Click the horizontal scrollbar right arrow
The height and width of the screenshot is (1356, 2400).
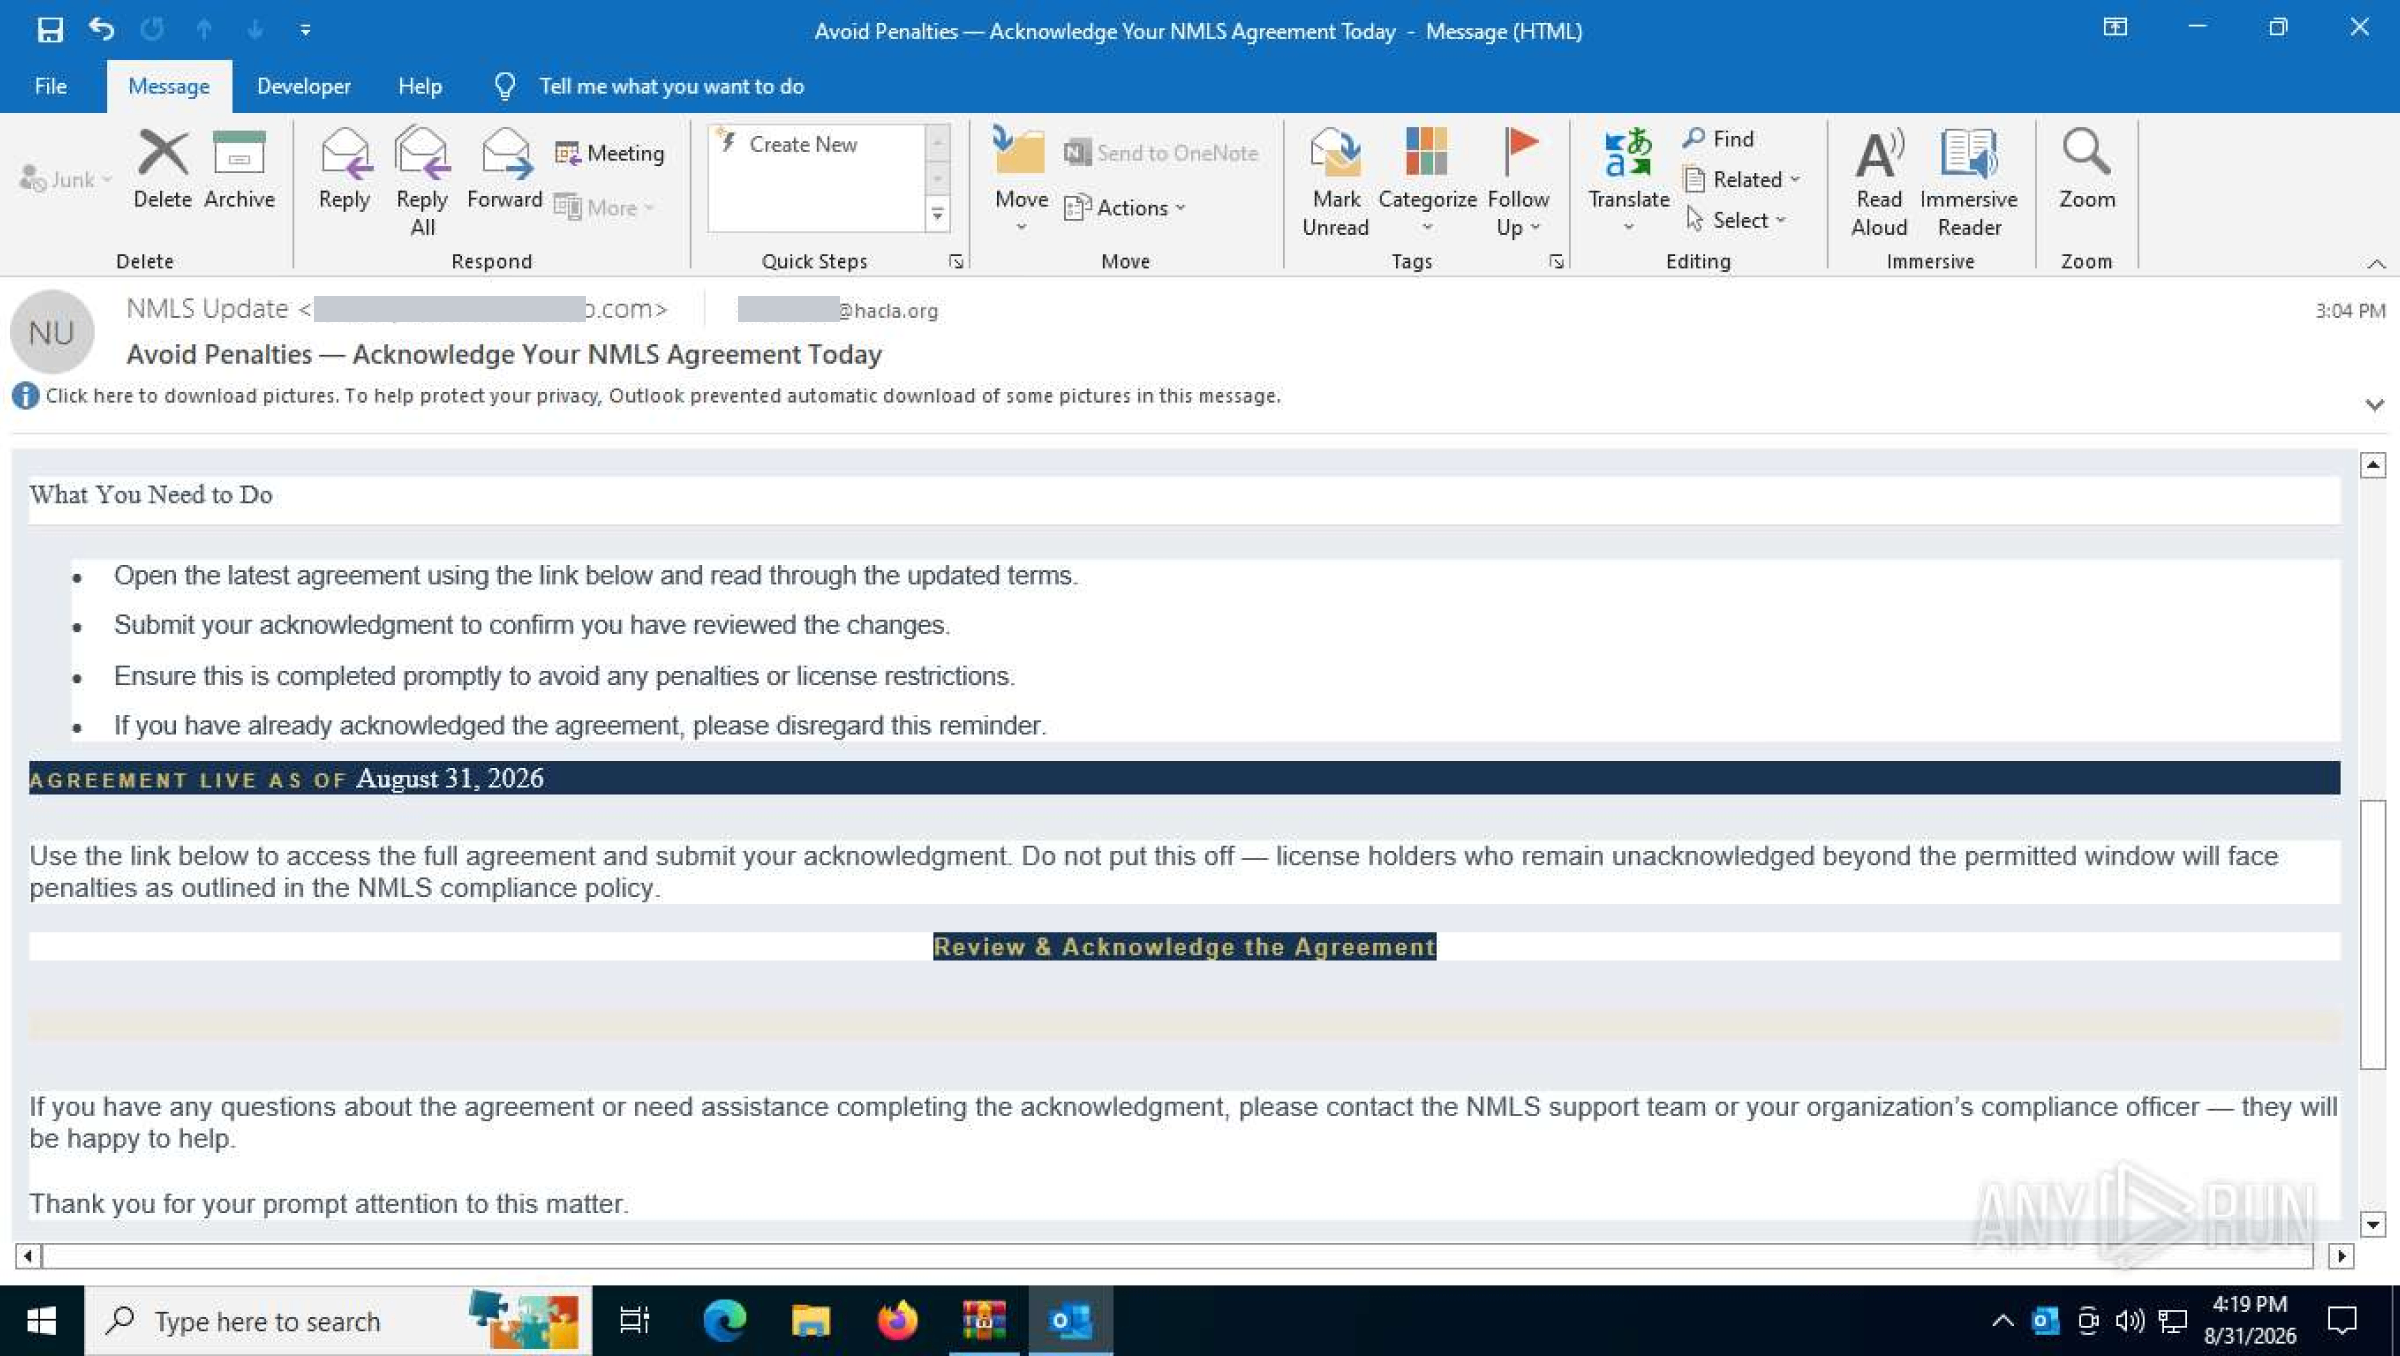pos(2340,1256)
